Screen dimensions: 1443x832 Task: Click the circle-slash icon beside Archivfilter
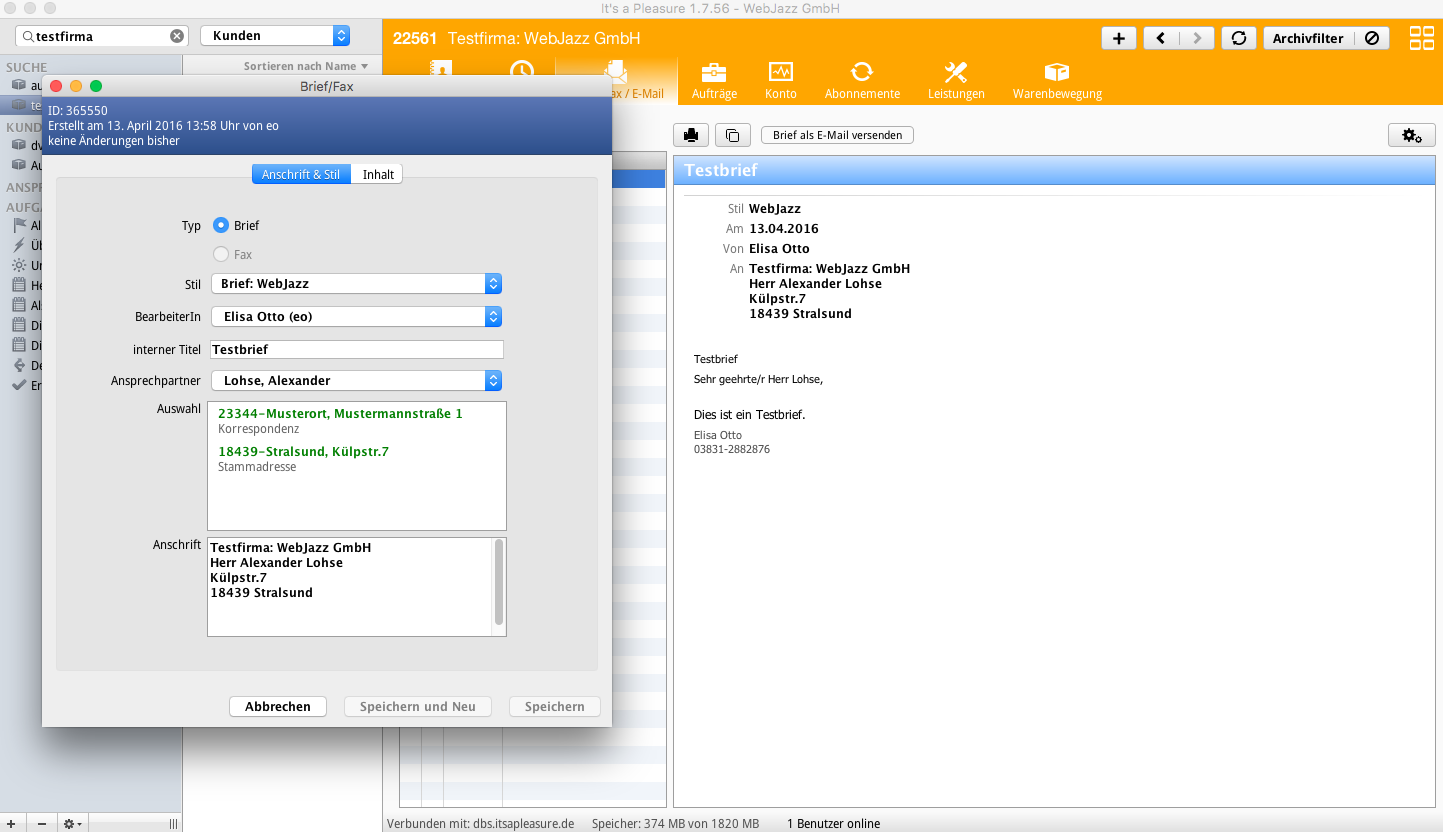point(1372,38)
